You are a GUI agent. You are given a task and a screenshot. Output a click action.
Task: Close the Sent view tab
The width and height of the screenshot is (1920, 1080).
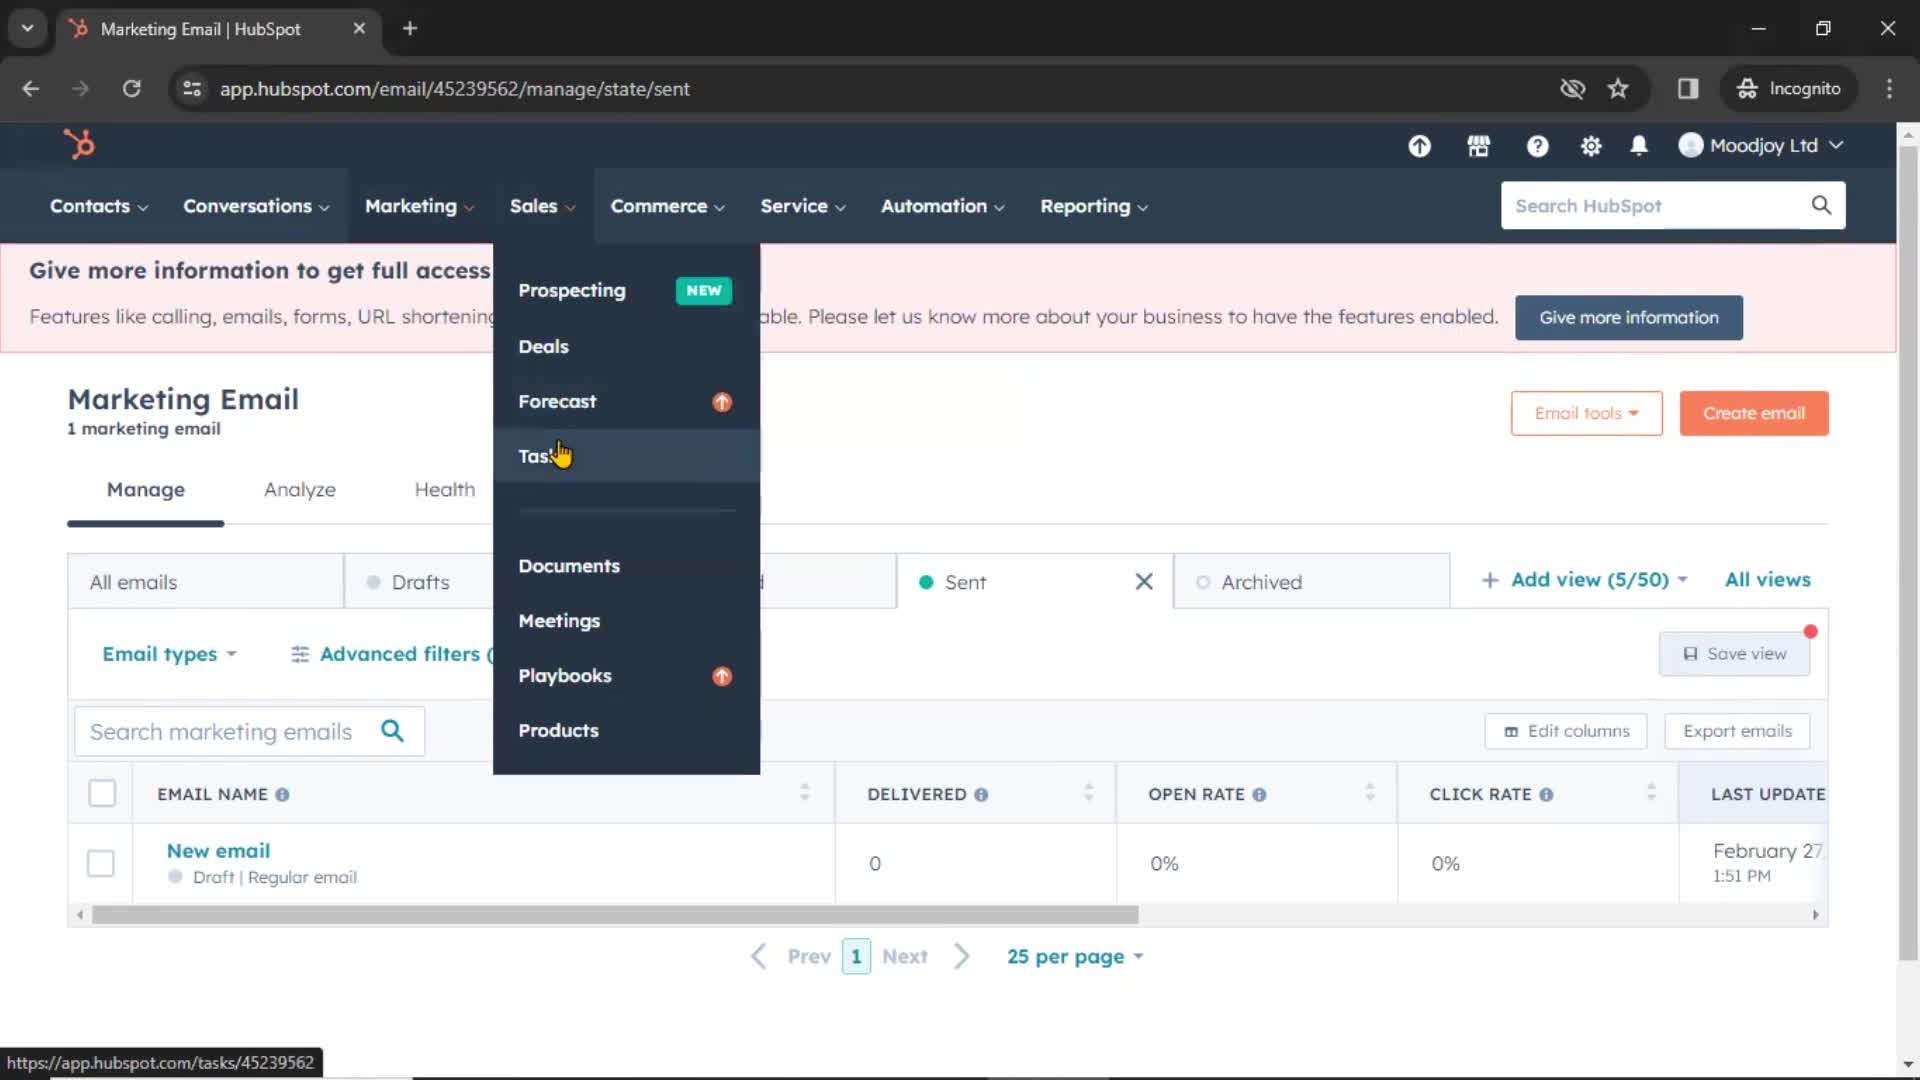1144,581
